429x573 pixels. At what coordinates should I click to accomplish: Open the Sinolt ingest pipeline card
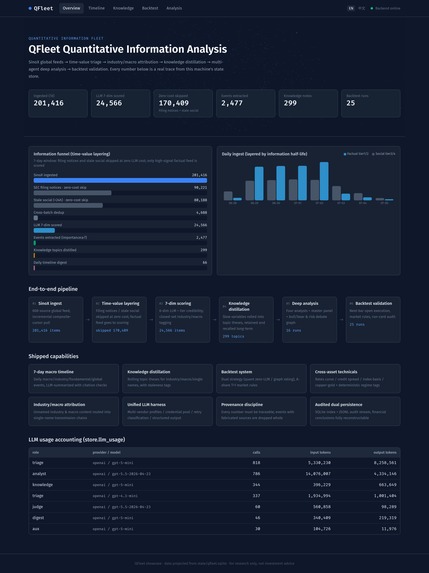pyautogui.click(x=56, y=319)
